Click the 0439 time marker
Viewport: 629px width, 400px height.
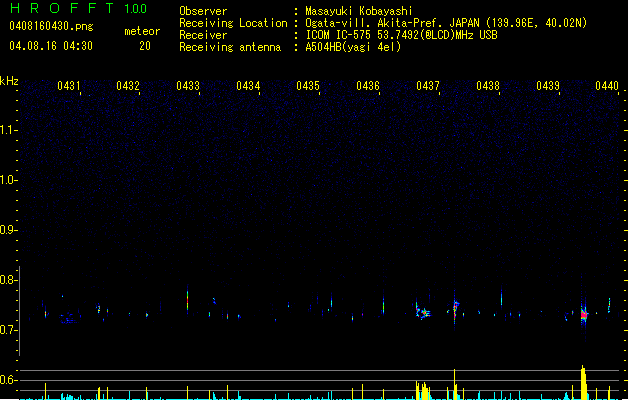click(x=548, y=86)
